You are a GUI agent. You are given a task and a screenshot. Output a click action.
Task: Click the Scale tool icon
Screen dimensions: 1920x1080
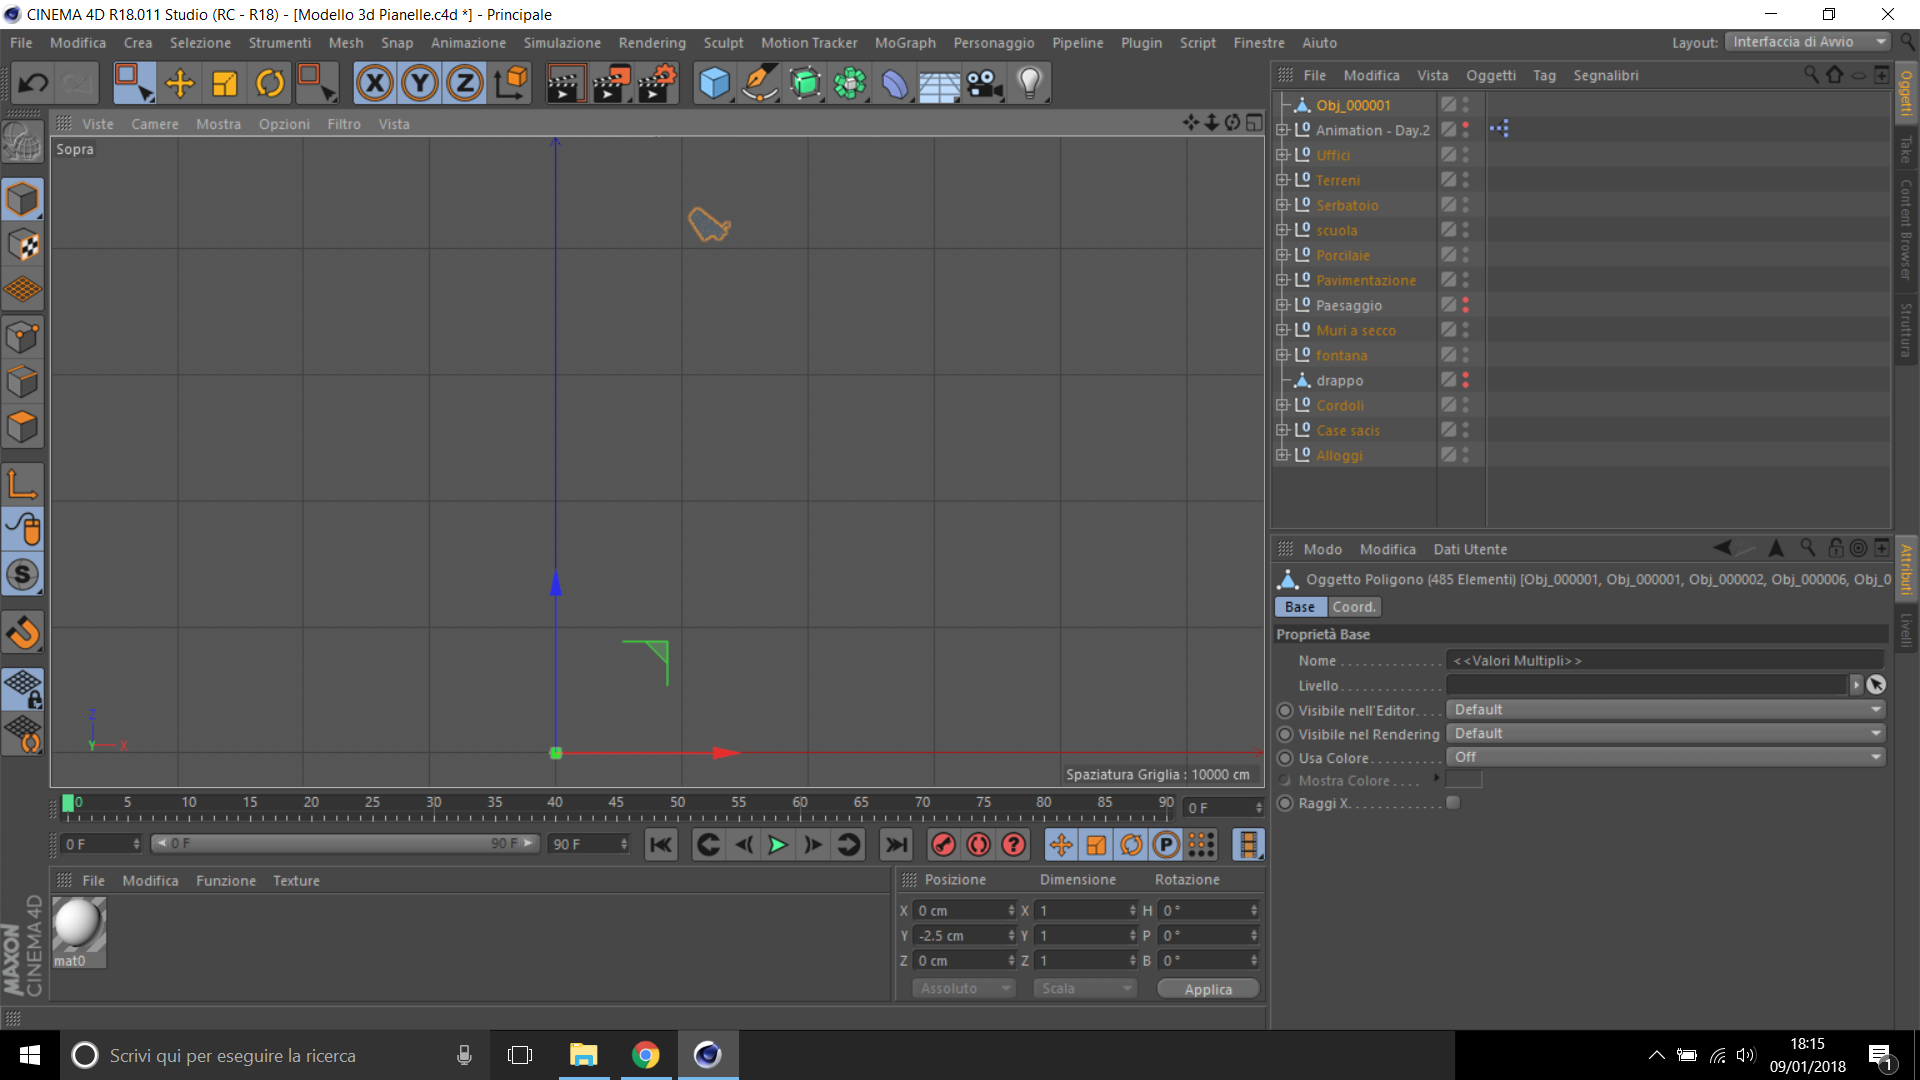tap(225, 84)
